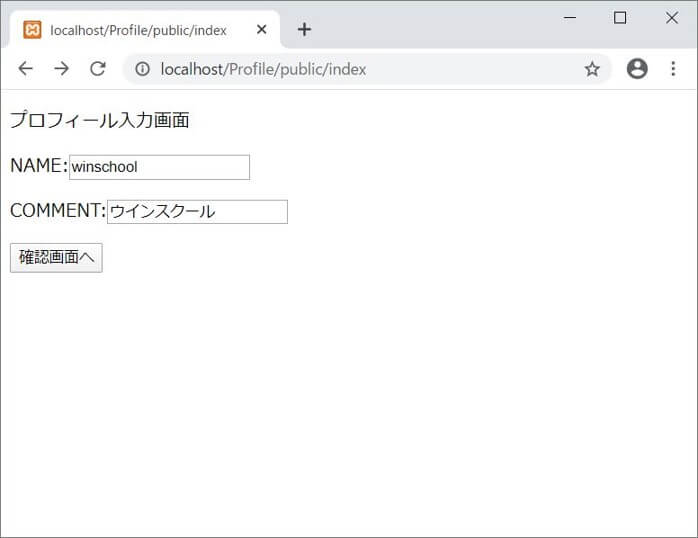Open Chrome's three-dot menu

[673, 69]
